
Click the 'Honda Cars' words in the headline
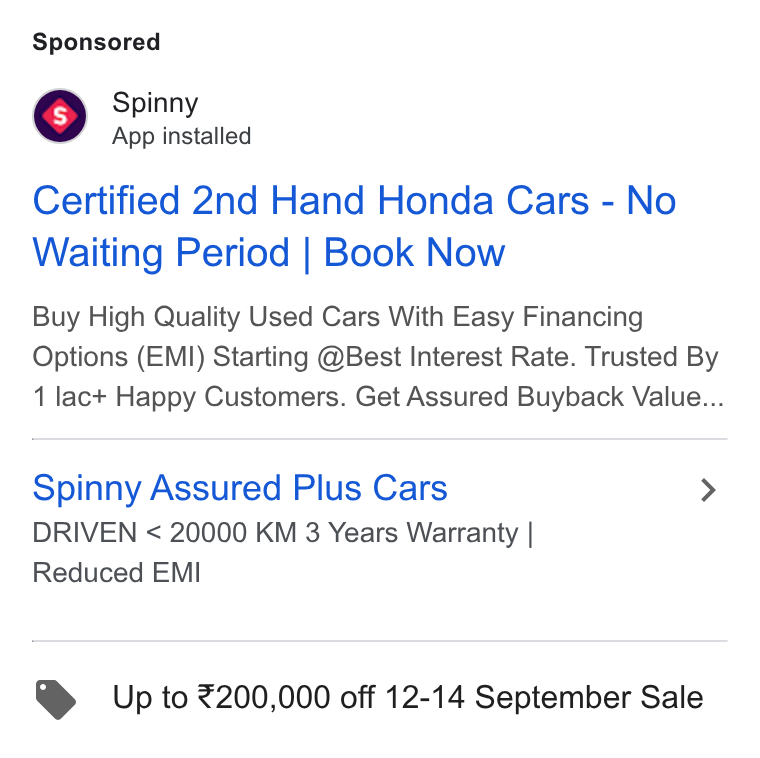(x=483, y=201)
